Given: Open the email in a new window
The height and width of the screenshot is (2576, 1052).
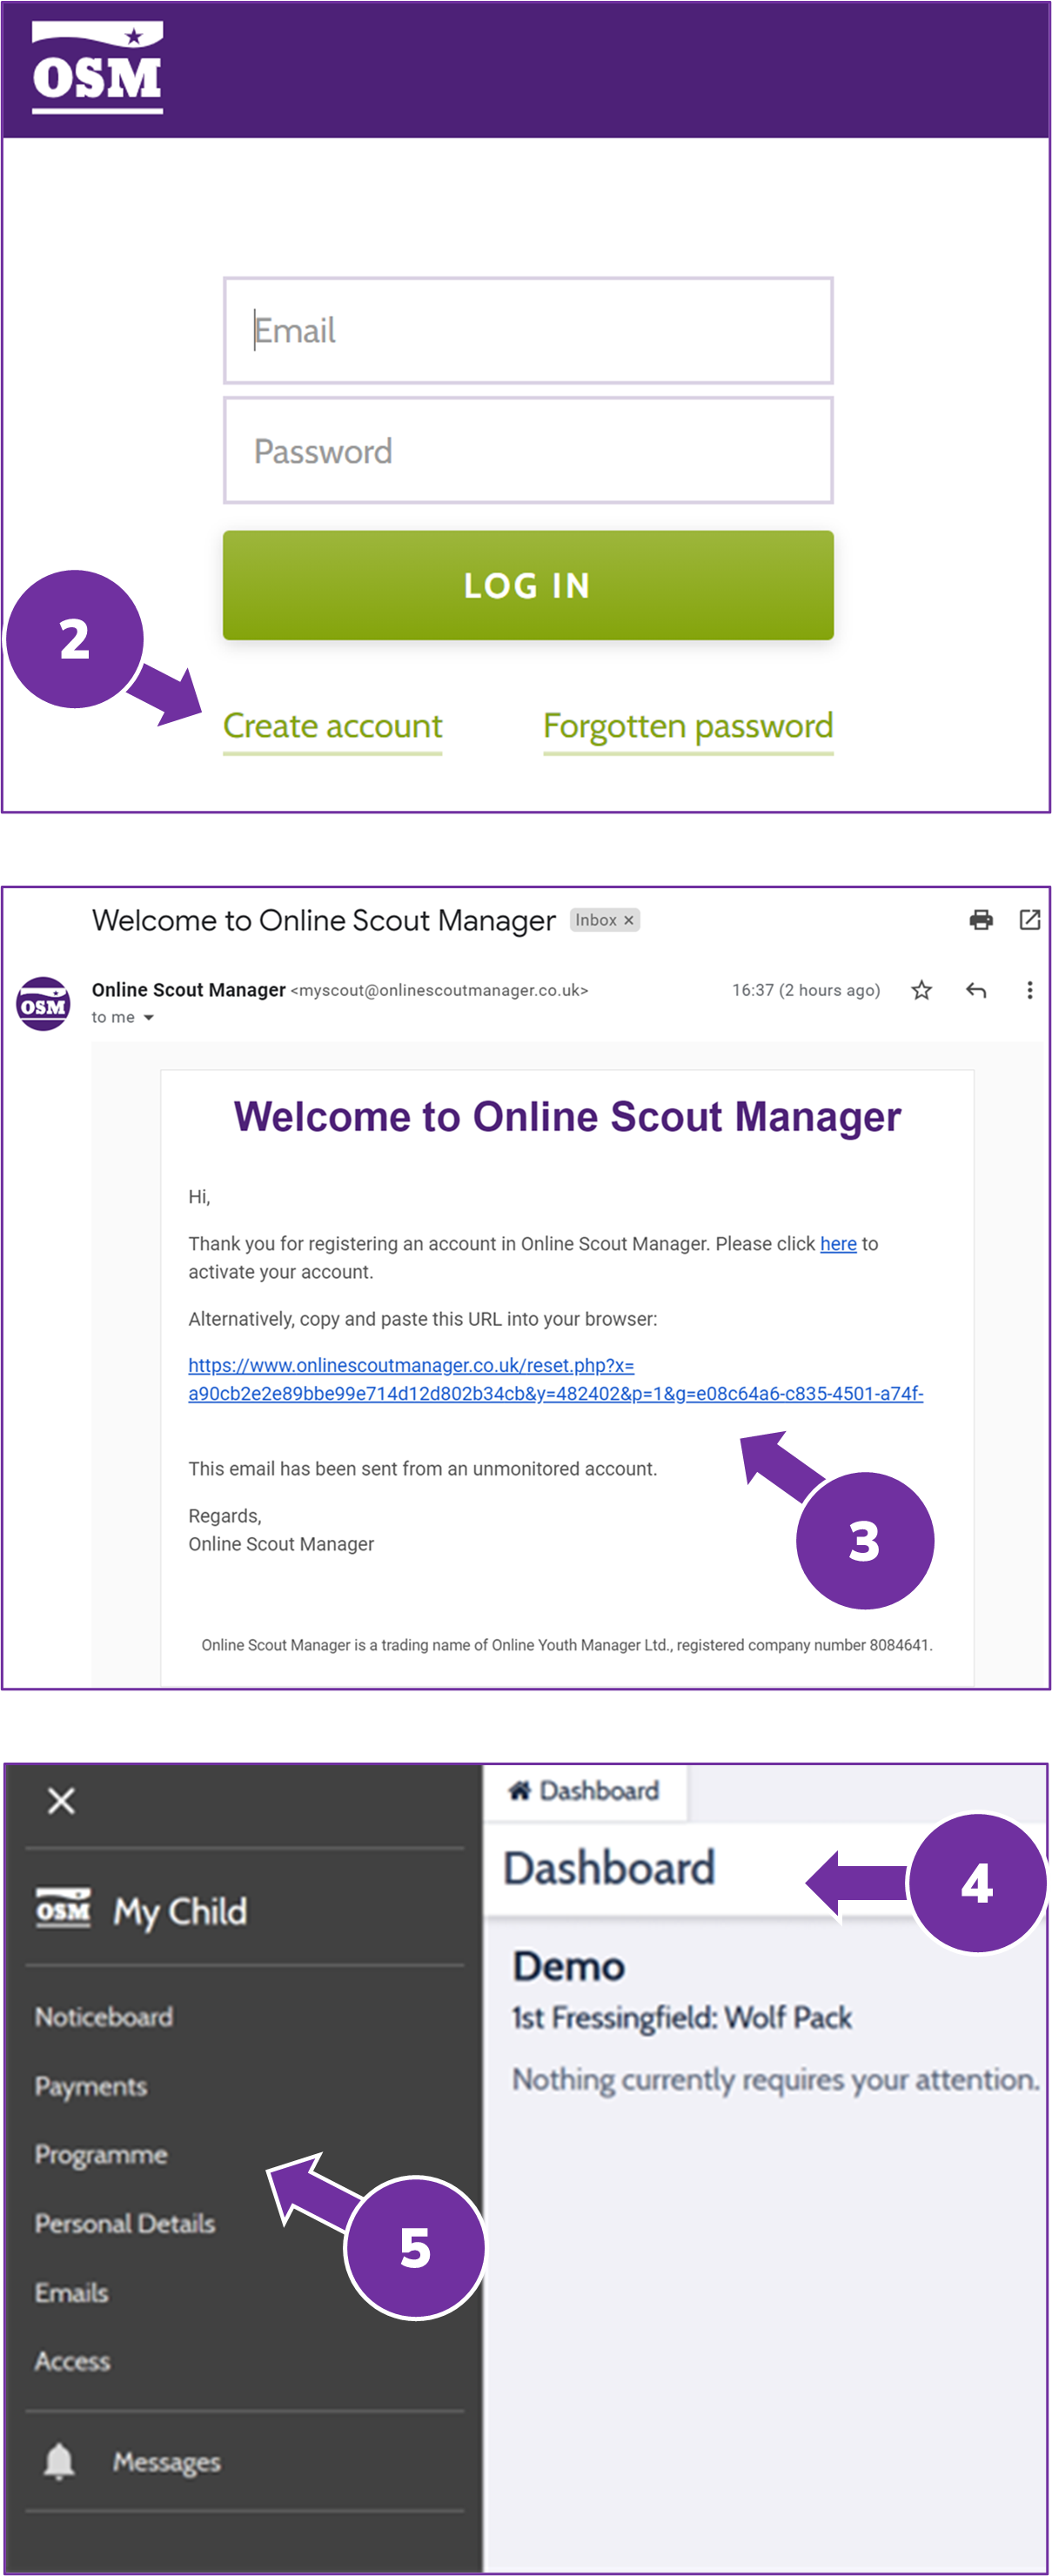Looking at the screenshot, I should (1029, 920).
